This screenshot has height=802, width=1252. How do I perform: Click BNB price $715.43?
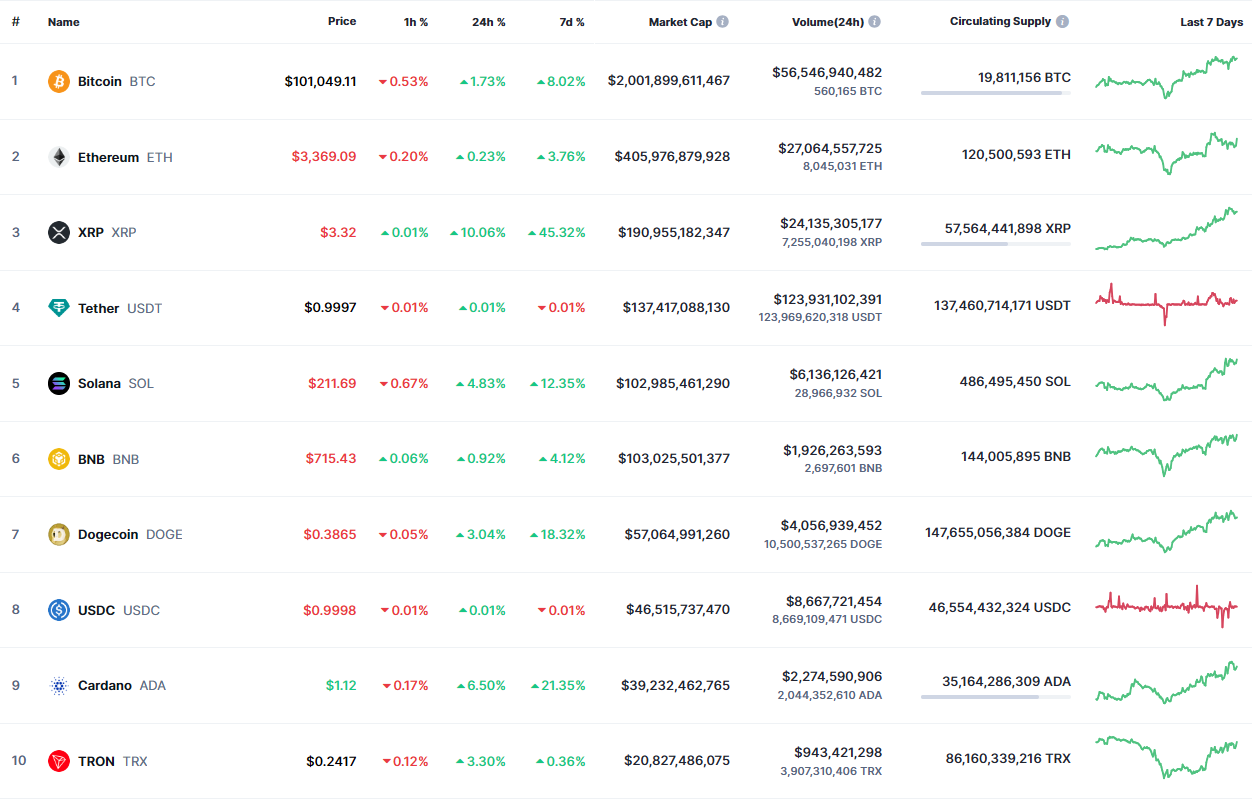[331, 459]
